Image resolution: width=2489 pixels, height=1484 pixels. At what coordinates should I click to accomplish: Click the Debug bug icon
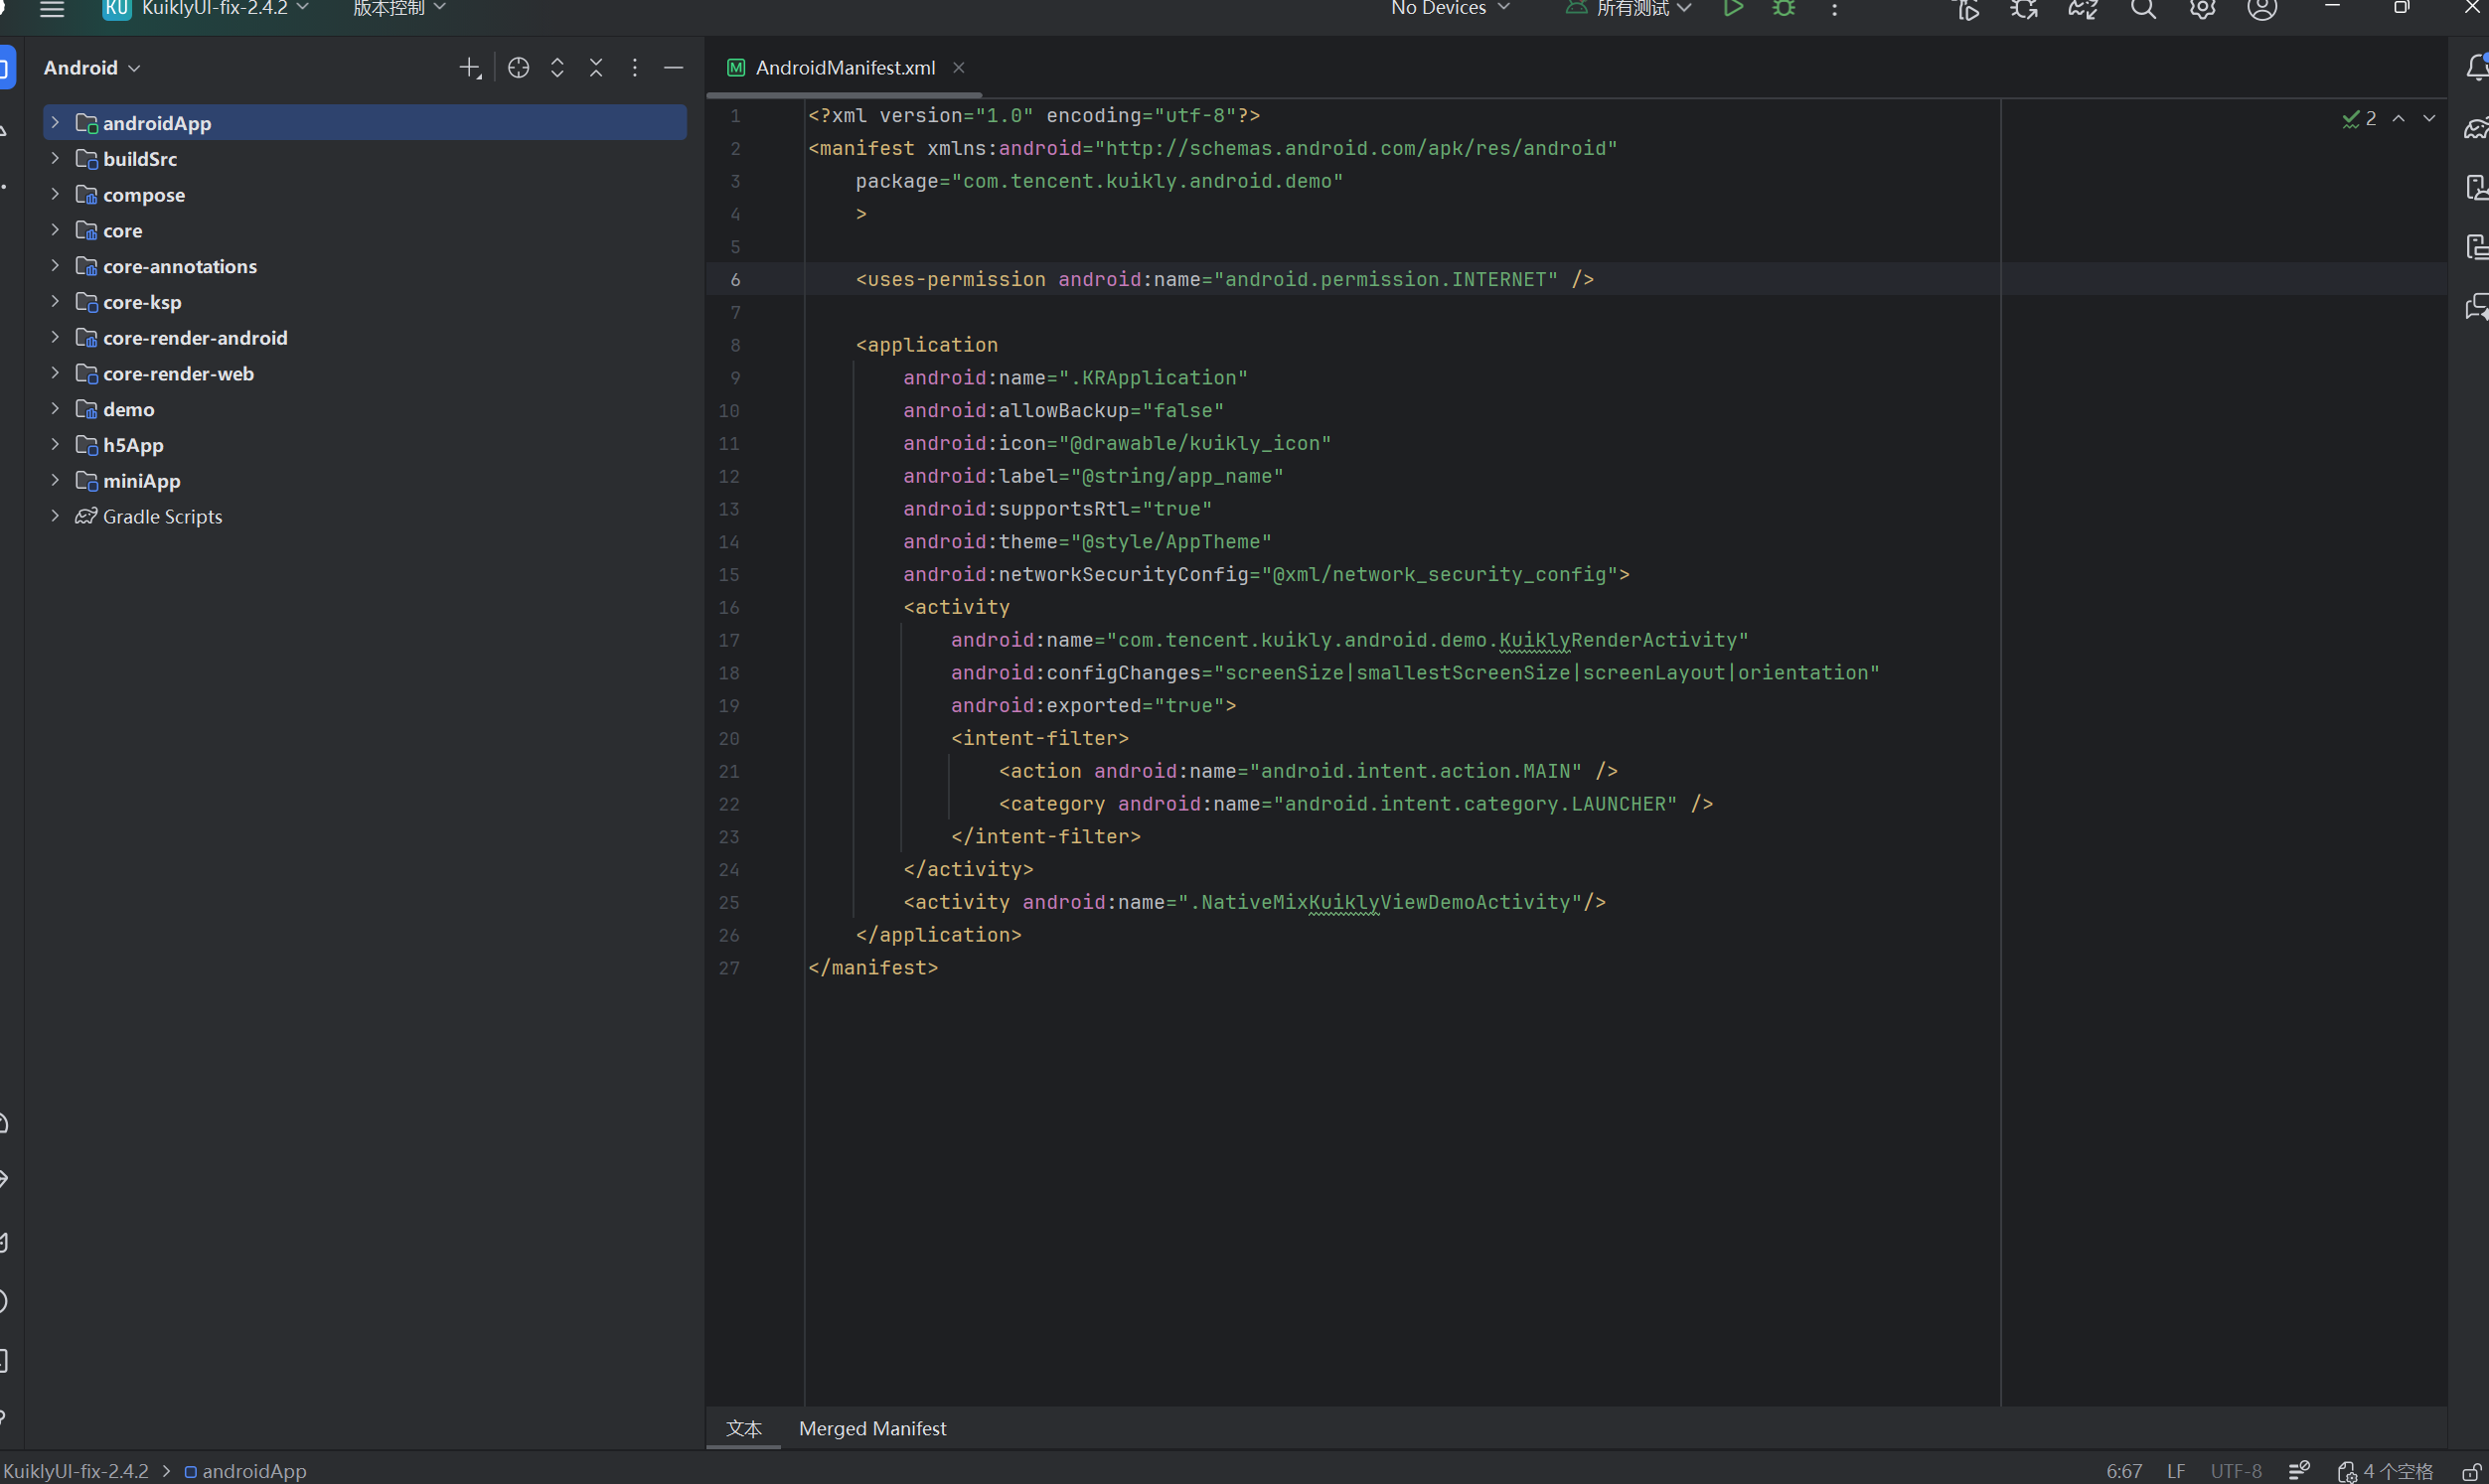pos(1784,8)
